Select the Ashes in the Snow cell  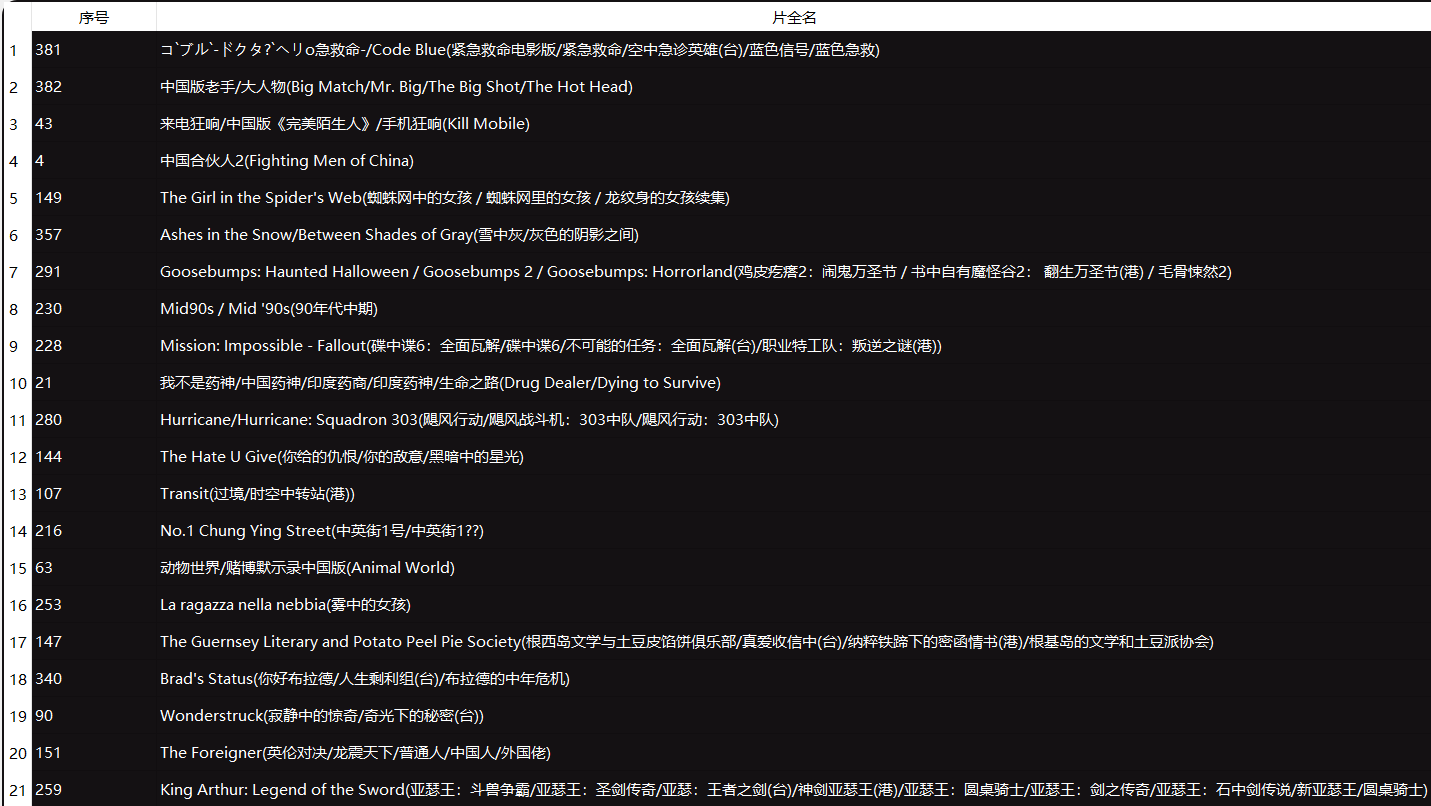794,235
